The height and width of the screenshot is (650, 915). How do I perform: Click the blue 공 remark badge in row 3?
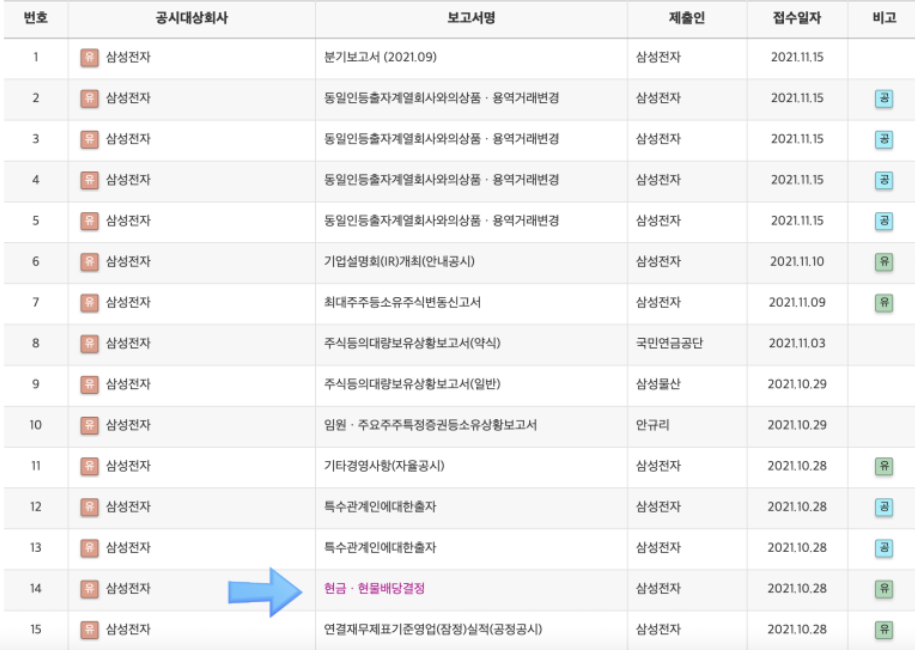[x=884, y=139]
